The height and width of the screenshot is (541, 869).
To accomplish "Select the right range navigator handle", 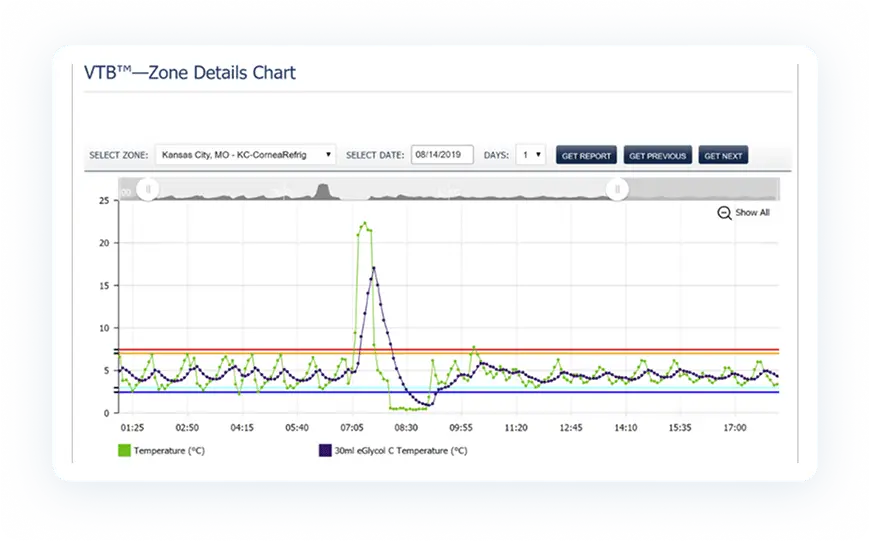I will click(x=618, y=189).
